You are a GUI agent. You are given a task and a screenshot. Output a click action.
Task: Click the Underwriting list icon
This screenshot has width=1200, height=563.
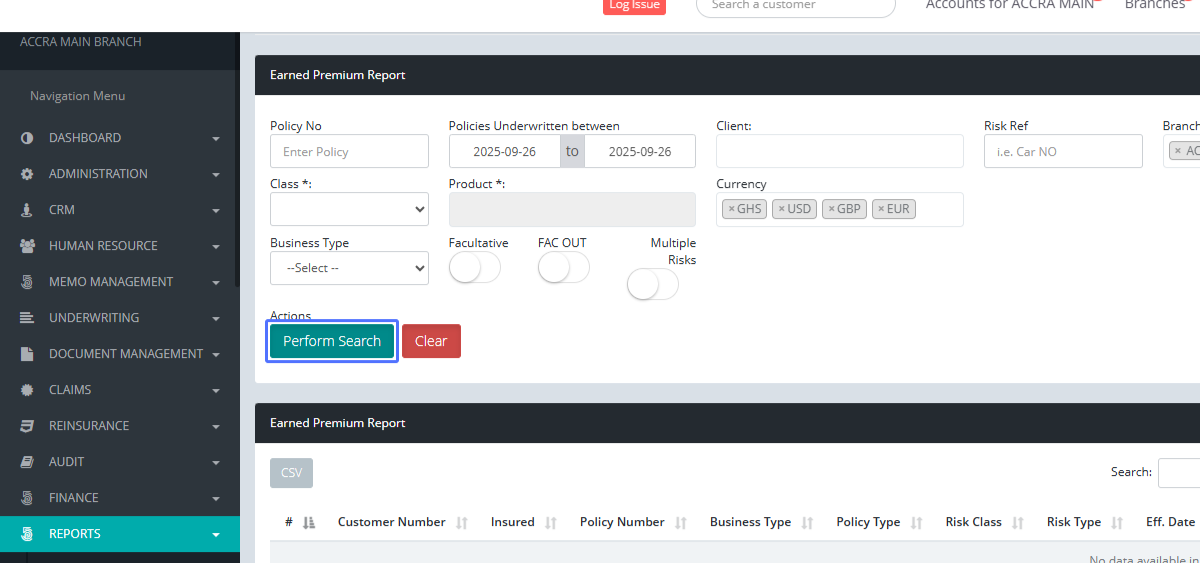coord(27,318)
